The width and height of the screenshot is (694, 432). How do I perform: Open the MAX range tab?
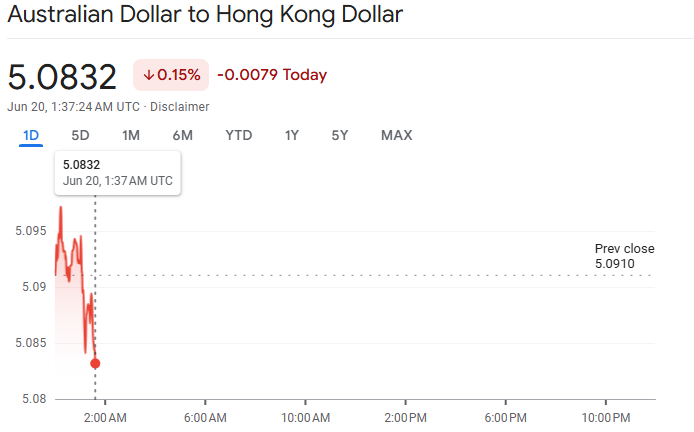tap(397, 135)
